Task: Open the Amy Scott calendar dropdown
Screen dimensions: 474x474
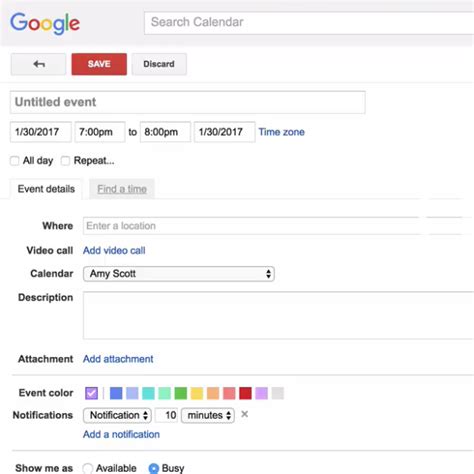Action: coord(179,274)
